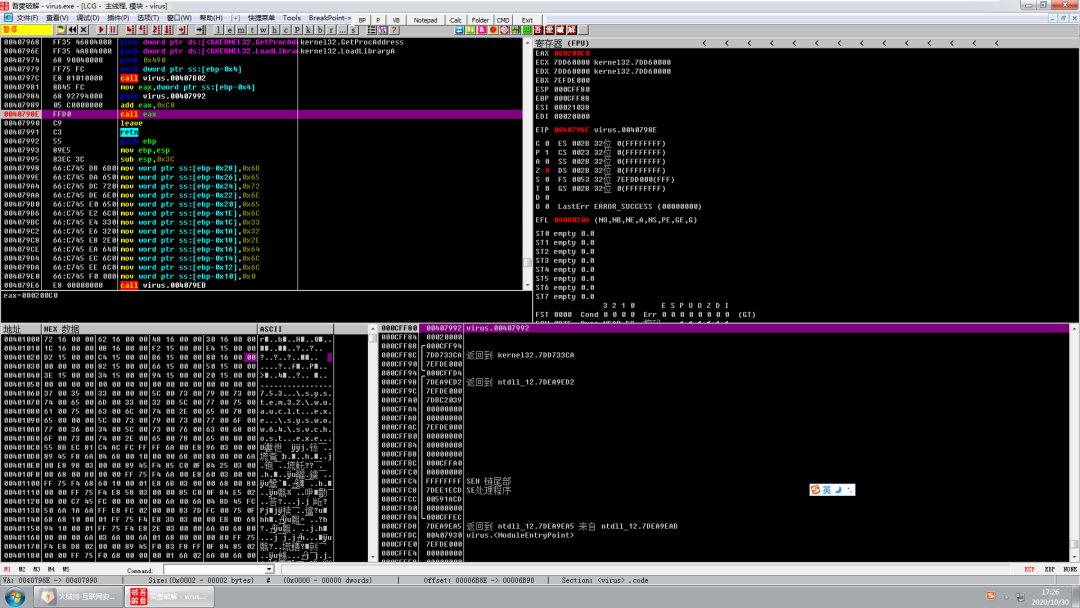1080x608 pixels.
Task: Click the Notepad button
Action: (x=425, y=20)
